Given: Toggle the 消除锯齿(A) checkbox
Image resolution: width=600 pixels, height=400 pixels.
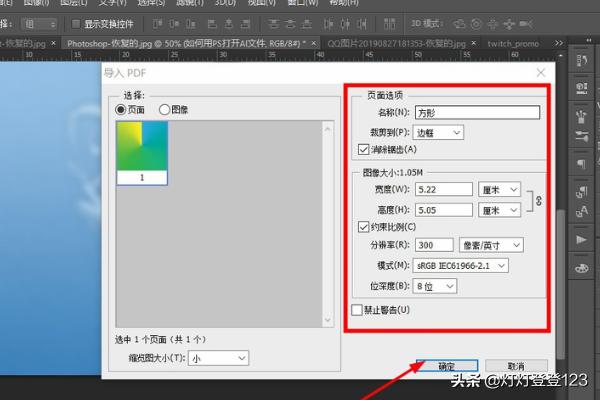Looking at the screenshot, I should pos(363,149).
